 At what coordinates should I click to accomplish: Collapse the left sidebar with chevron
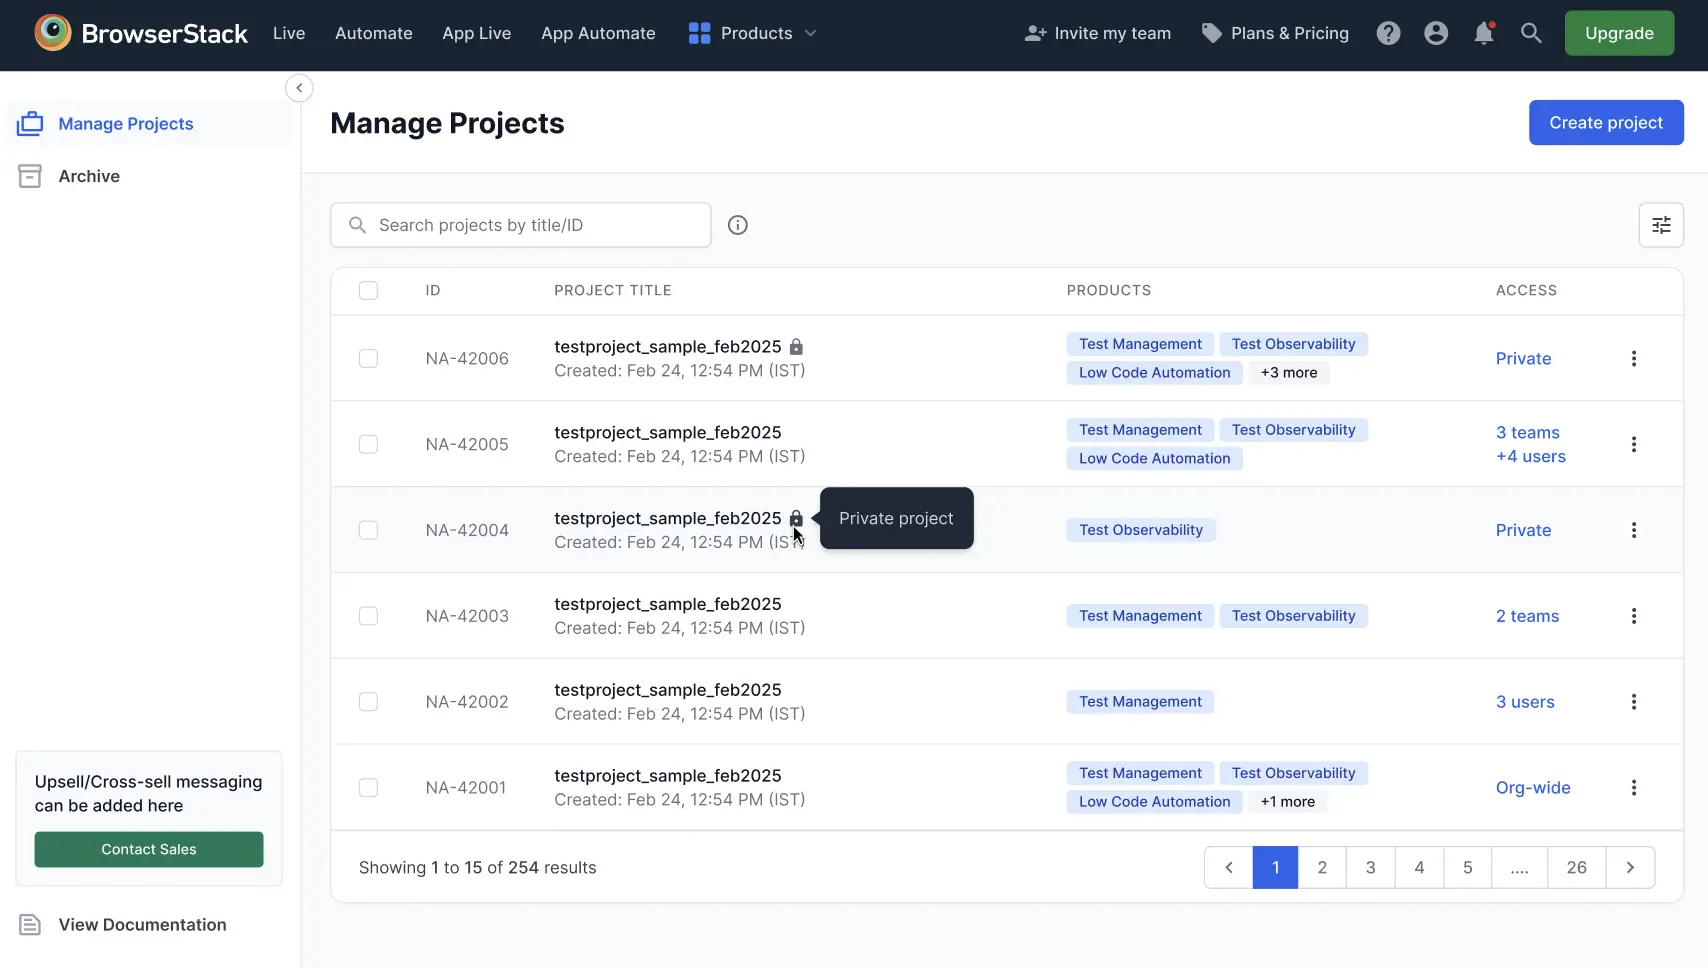[x=299, y=88]
